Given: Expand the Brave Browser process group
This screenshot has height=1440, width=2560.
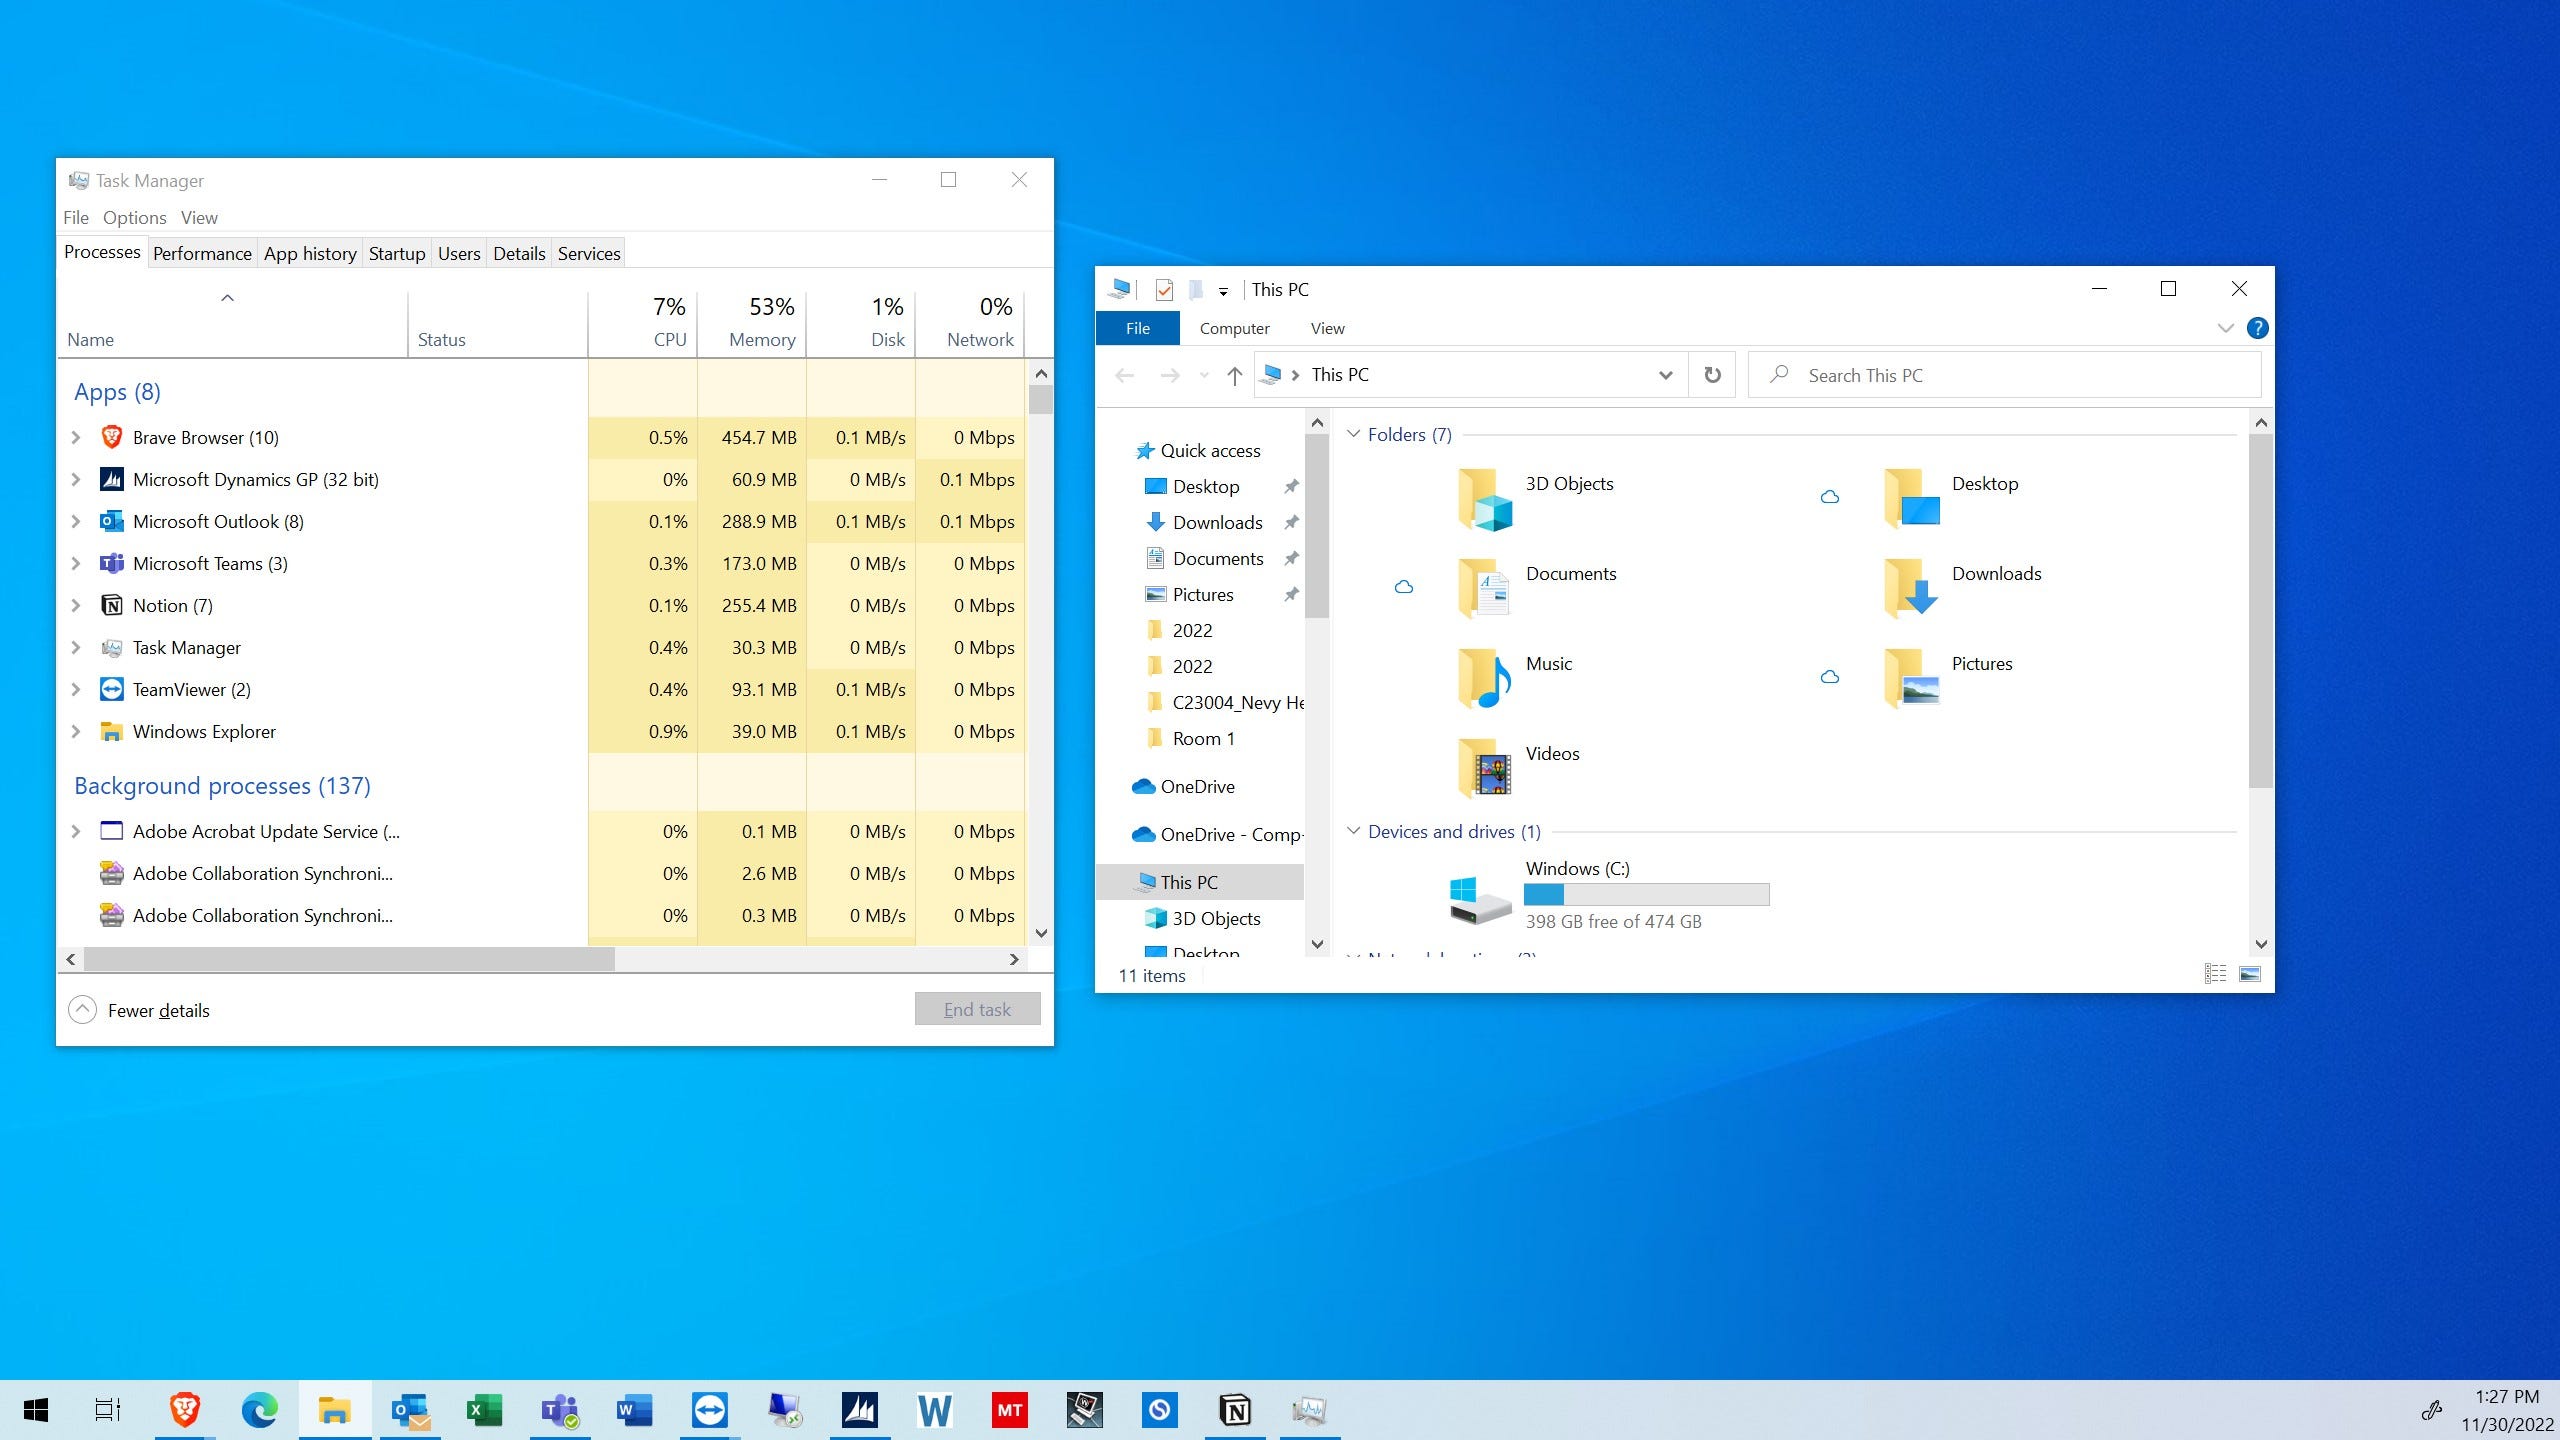Looking at the screenshot, I should pyautogui.click(x=76, y=437).
